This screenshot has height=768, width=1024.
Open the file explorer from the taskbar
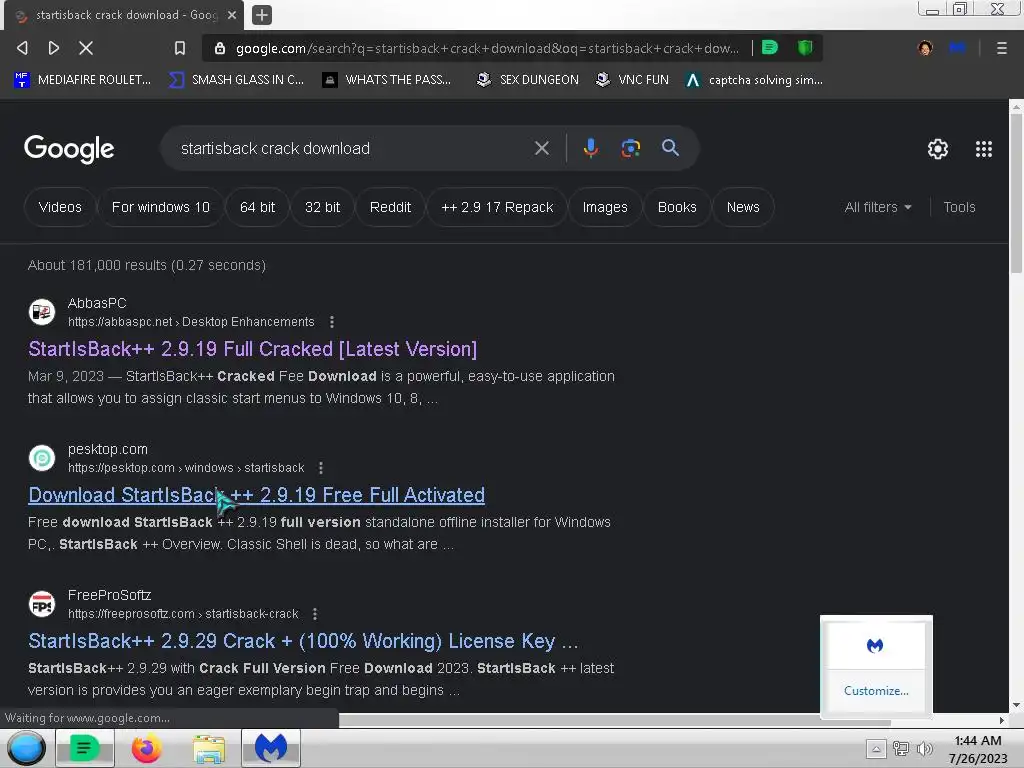point(209,748)
